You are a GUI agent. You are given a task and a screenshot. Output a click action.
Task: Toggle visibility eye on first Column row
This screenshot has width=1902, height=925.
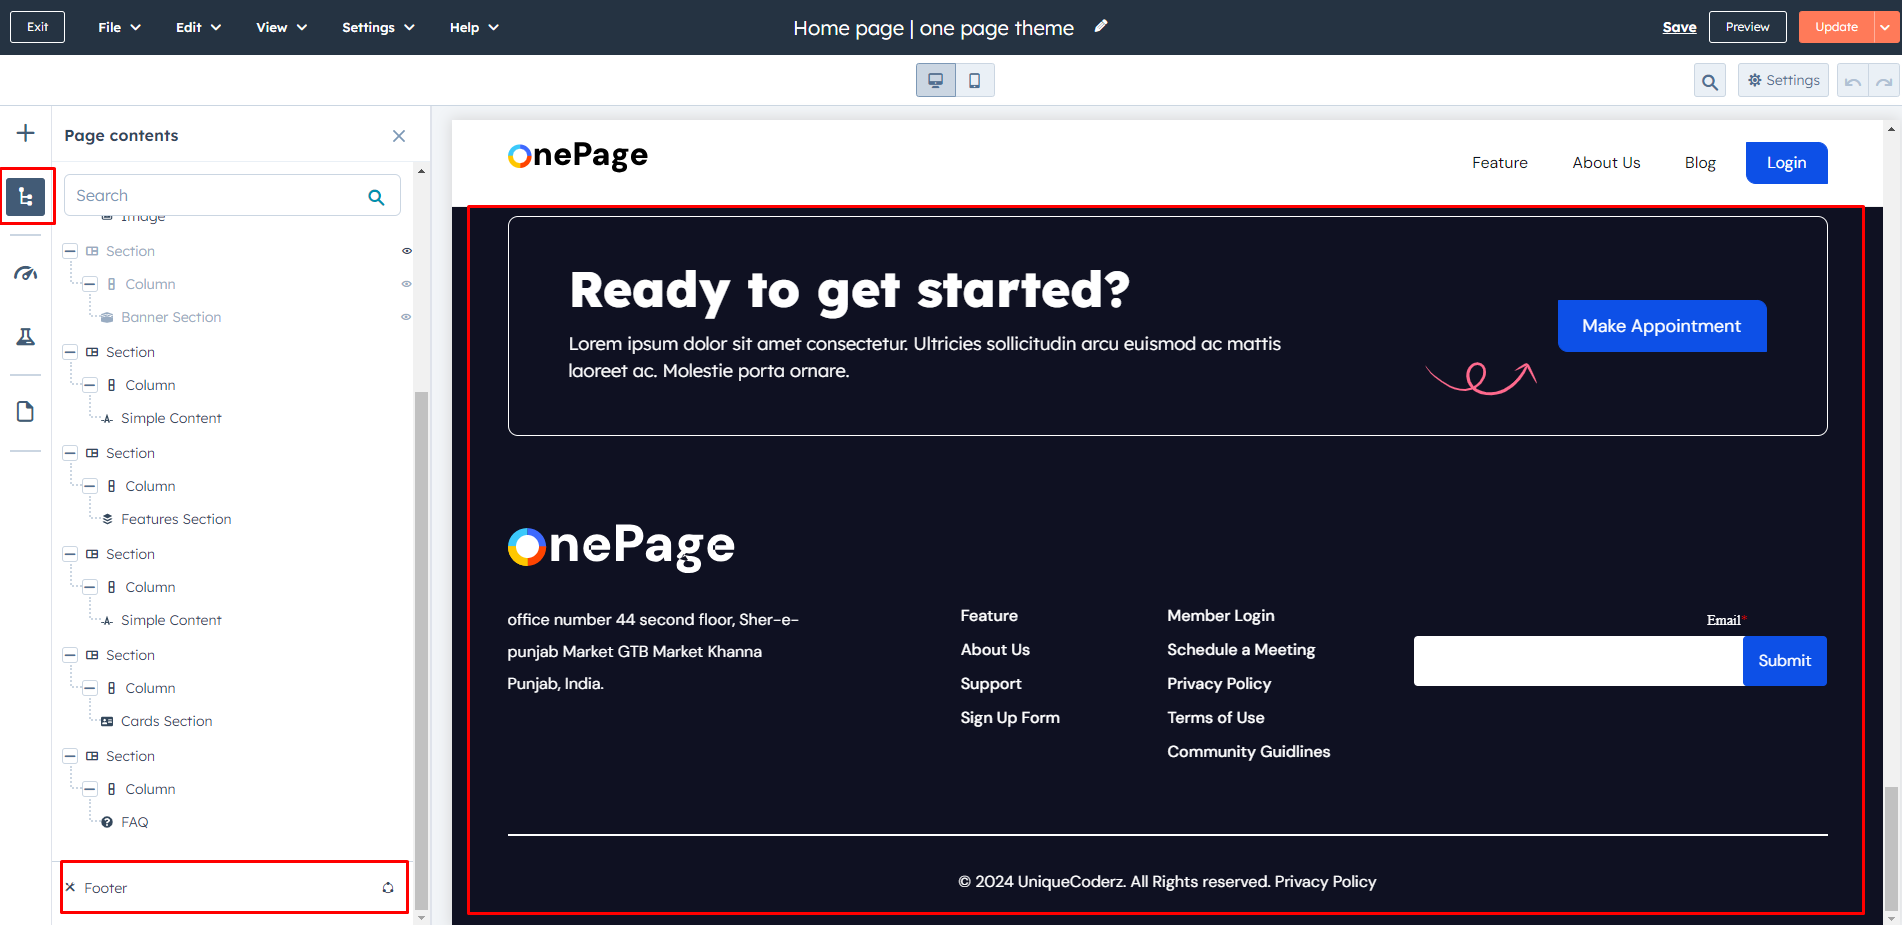click(x=406, y=284)
